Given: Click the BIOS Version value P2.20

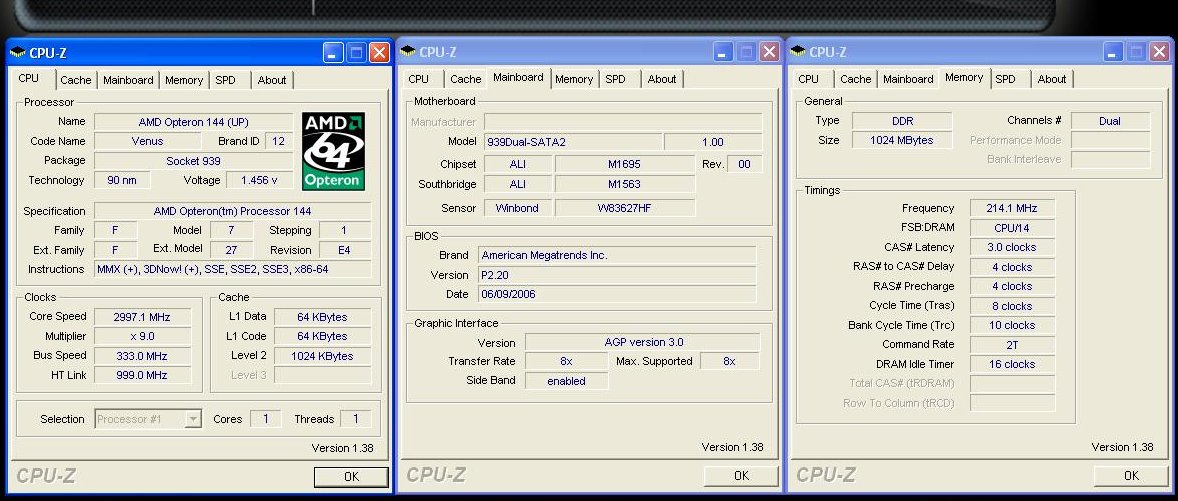Looking at the screenshot, I should coord(617,275).
